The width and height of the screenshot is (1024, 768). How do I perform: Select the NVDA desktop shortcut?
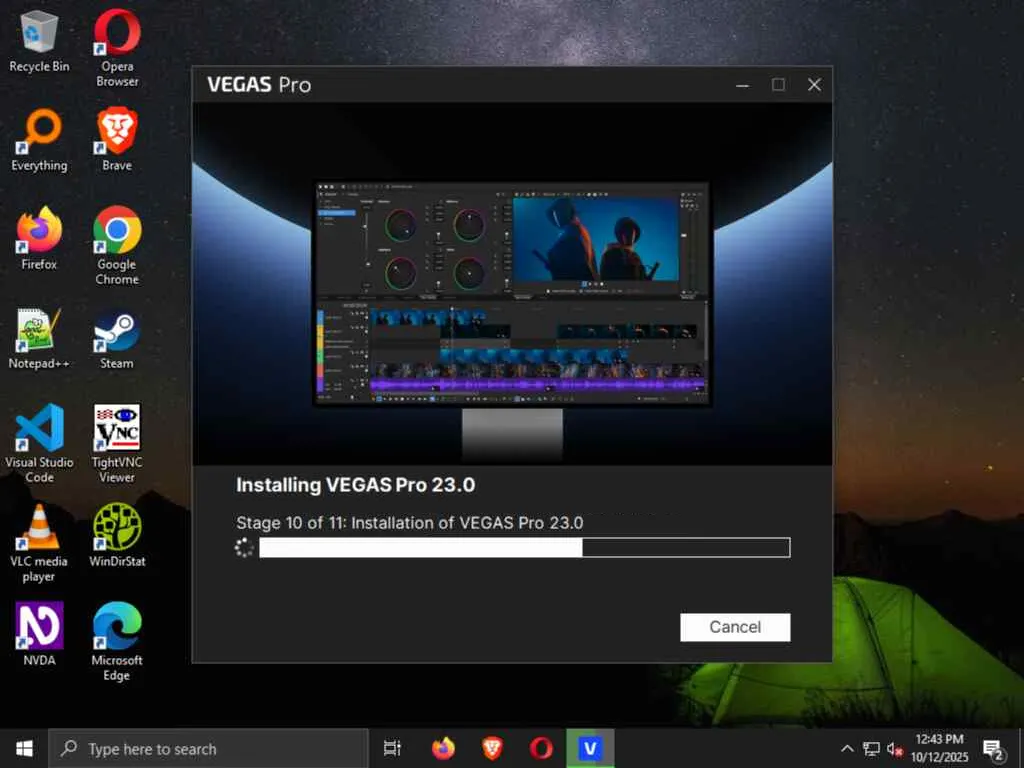39,635
